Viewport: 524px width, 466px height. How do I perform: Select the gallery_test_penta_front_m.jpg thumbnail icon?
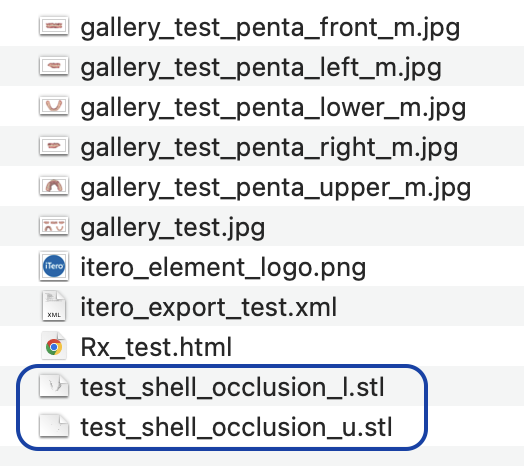tap(54, 26)
